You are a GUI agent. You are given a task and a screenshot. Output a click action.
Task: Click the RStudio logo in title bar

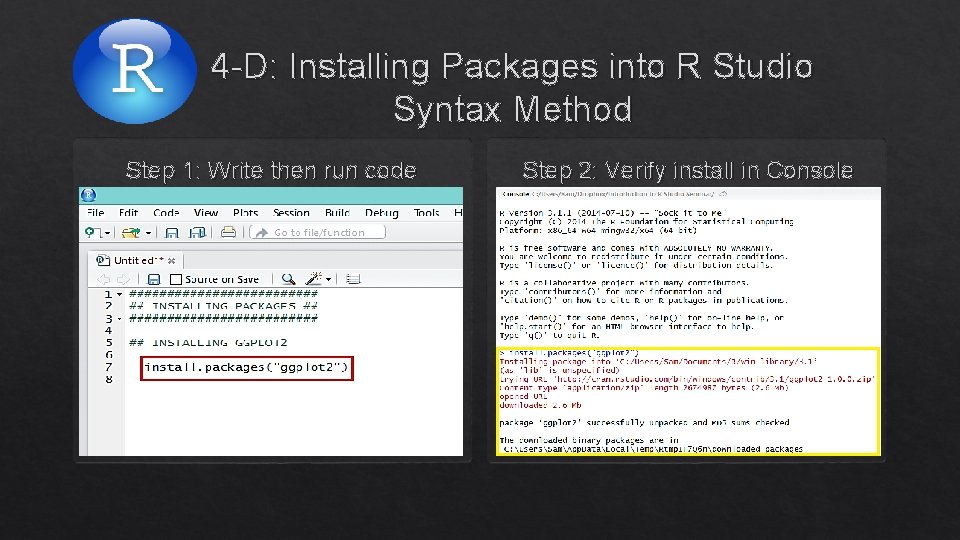(x=89, y=195)
